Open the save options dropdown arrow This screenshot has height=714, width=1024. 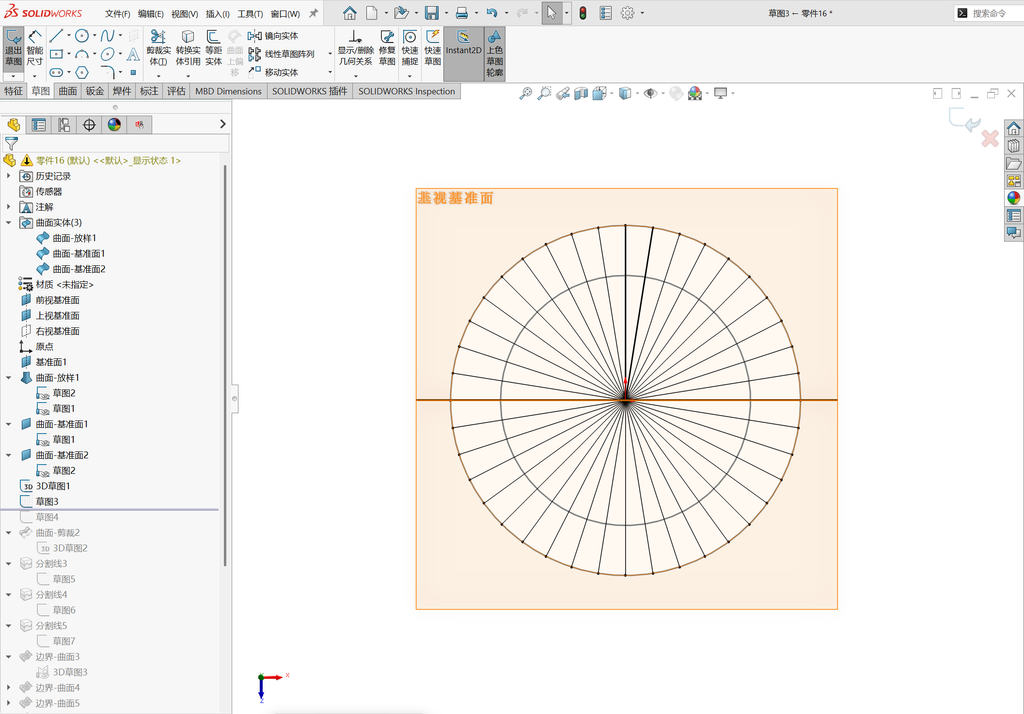point(446,13)
